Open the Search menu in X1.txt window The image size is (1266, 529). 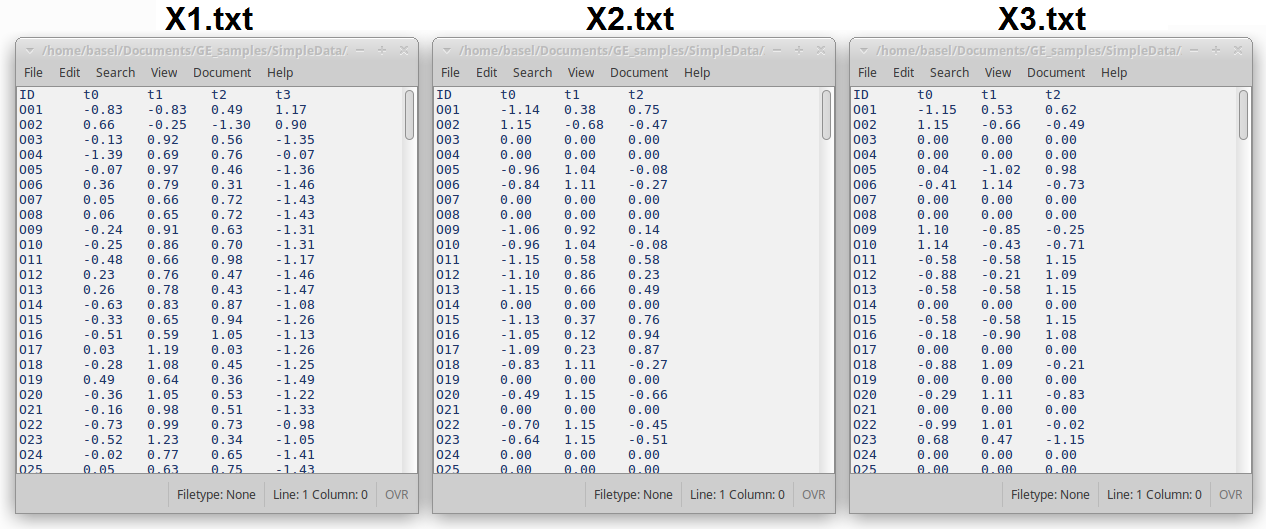115,72
